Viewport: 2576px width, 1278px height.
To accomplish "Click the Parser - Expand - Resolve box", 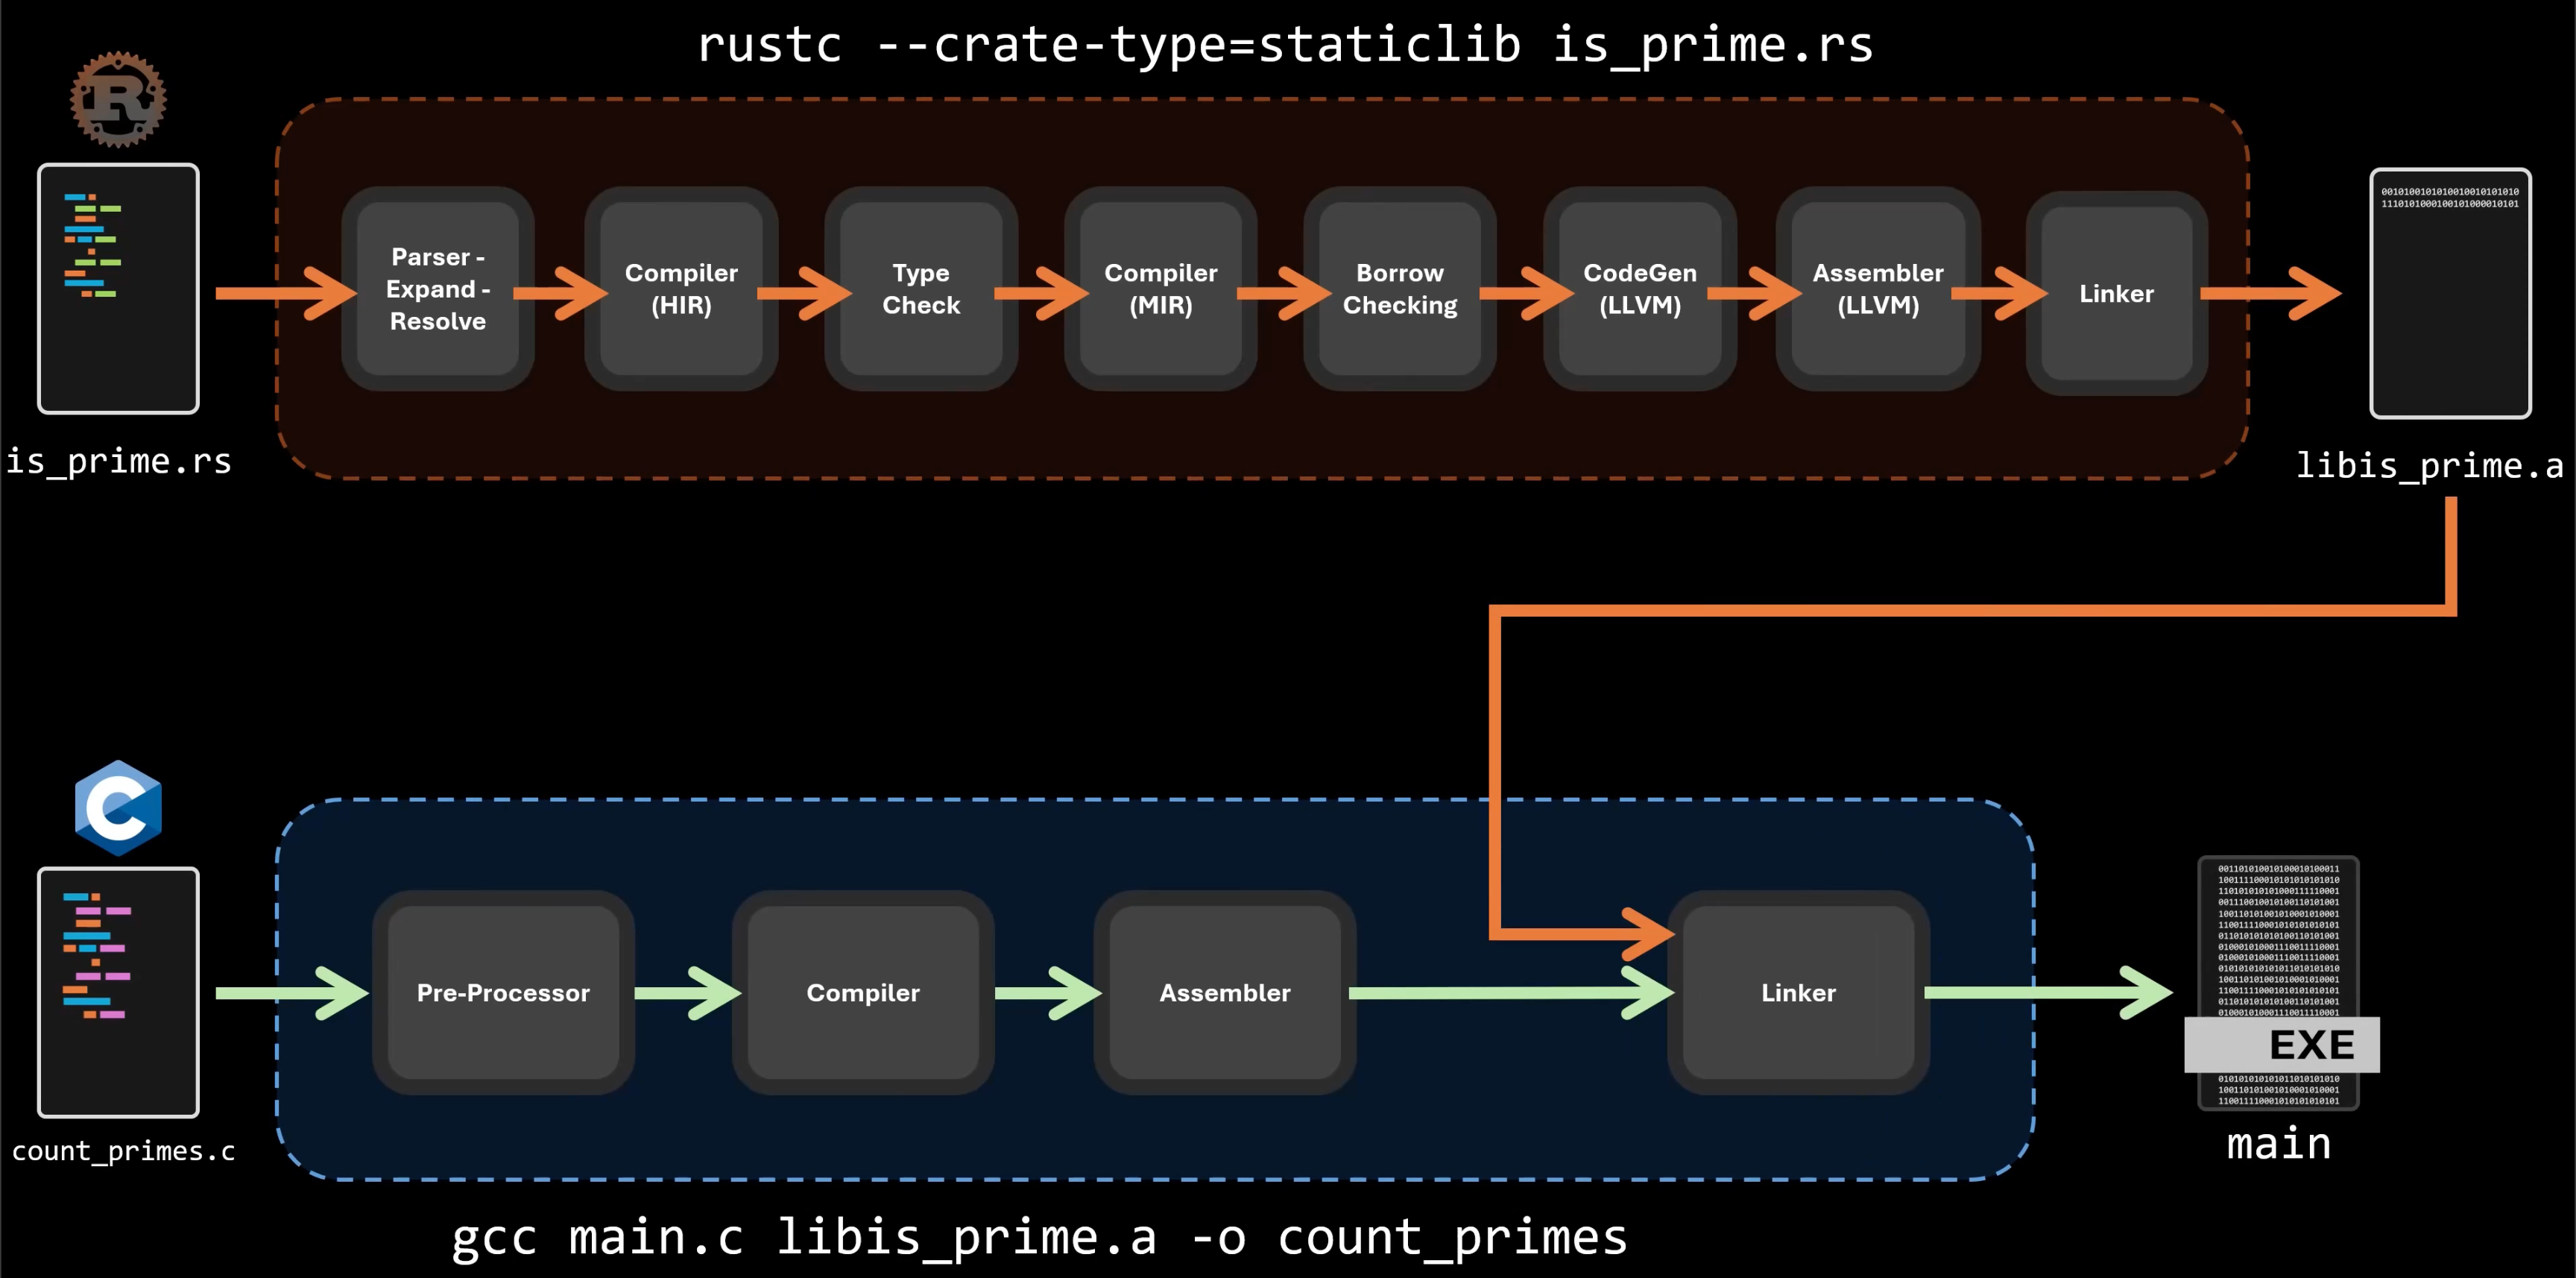I will pyautogui.click(x=437, y=289).
